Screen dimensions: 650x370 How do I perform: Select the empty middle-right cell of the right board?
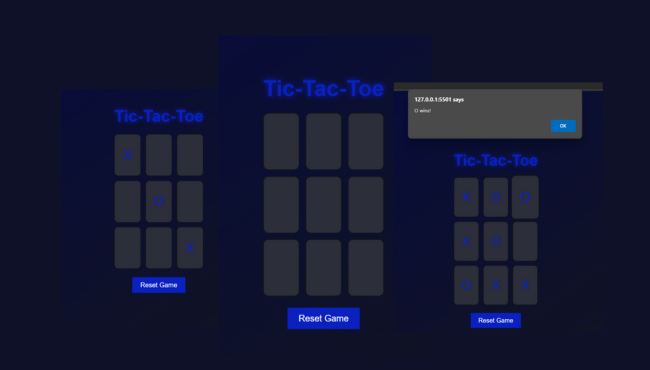pos(525,241)
